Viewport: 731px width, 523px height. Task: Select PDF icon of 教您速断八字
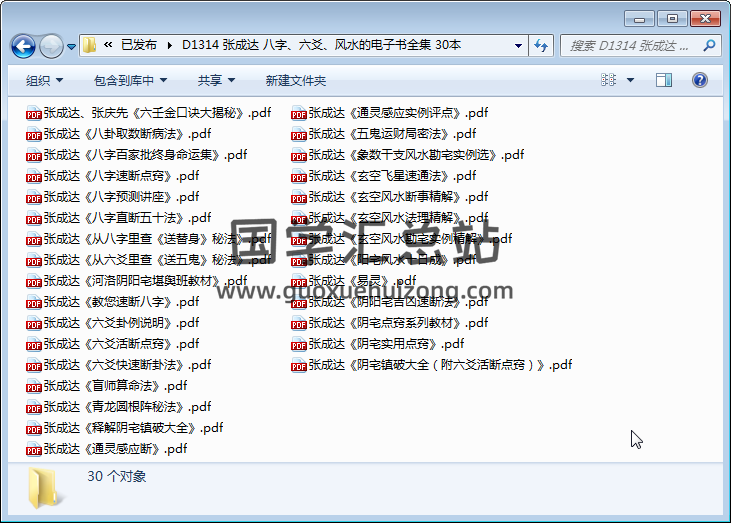(x=34, y=302)
